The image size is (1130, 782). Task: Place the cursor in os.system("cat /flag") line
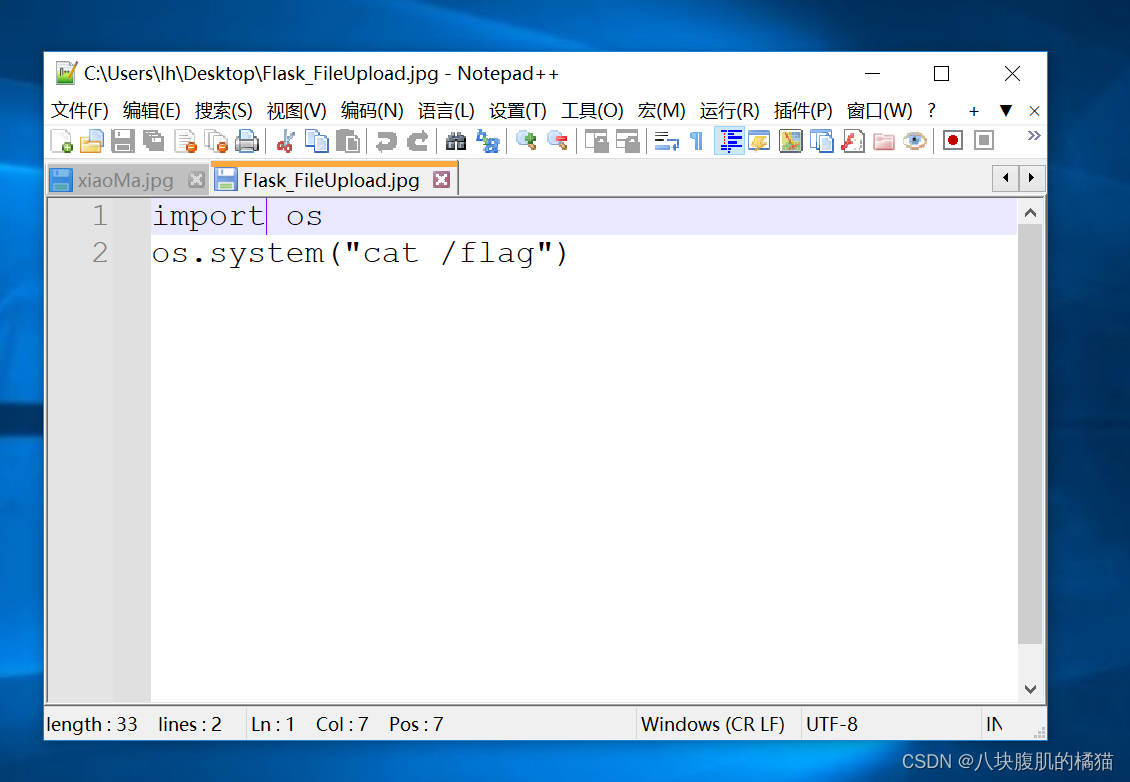360,254
